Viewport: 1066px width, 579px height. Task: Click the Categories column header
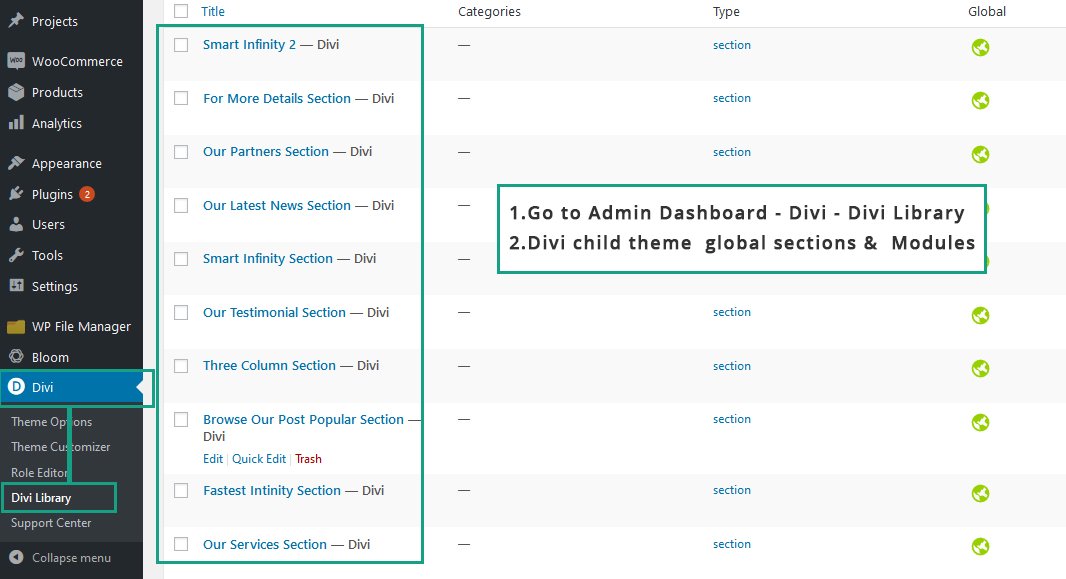(489, 12)
